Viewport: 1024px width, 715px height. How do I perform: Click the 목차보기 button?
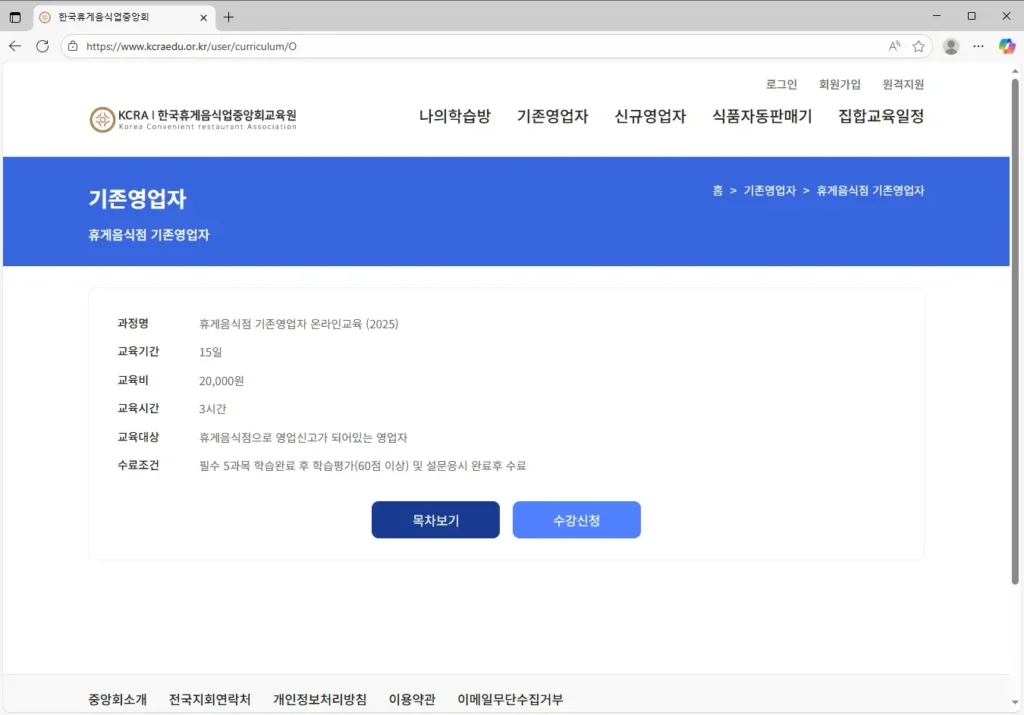(435, 519)
